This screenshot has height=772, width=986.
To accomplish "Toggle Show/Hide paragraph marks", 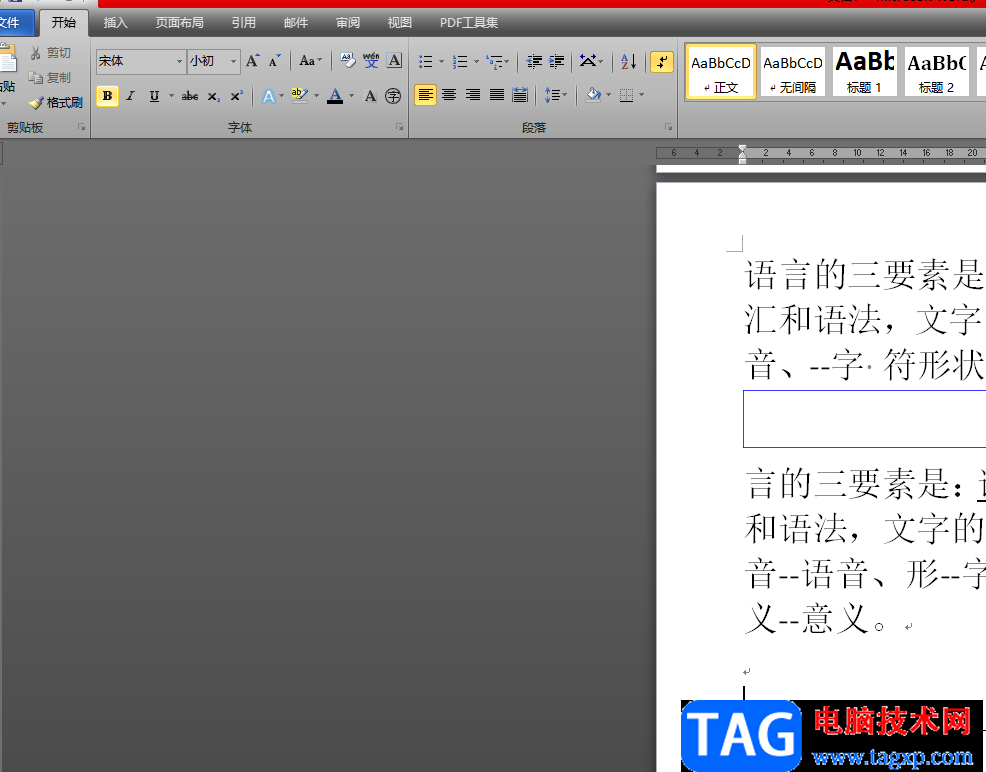I will pyautogui.click(x=662, y=62).
